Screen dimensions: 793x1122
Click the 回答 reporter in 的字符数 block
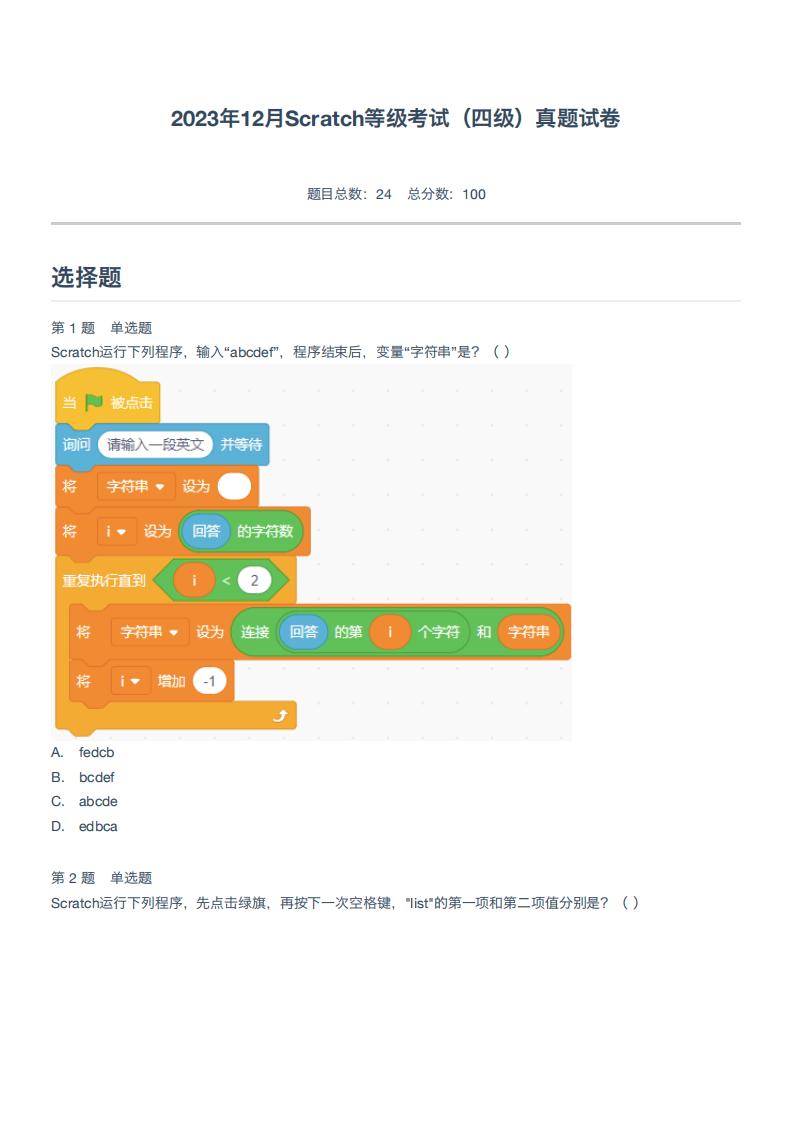206,532
